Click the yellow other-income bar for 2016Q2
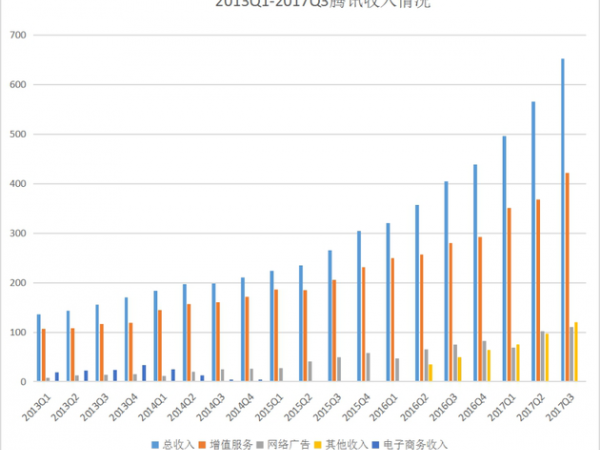This screenshot has width=600, height=450. tap(430, 373)
